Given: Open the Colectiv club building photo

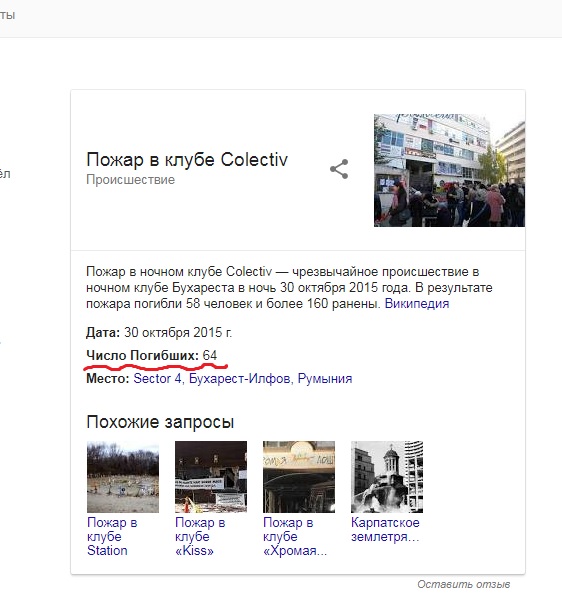Looking at the screenshot, I should pos(449,170).
